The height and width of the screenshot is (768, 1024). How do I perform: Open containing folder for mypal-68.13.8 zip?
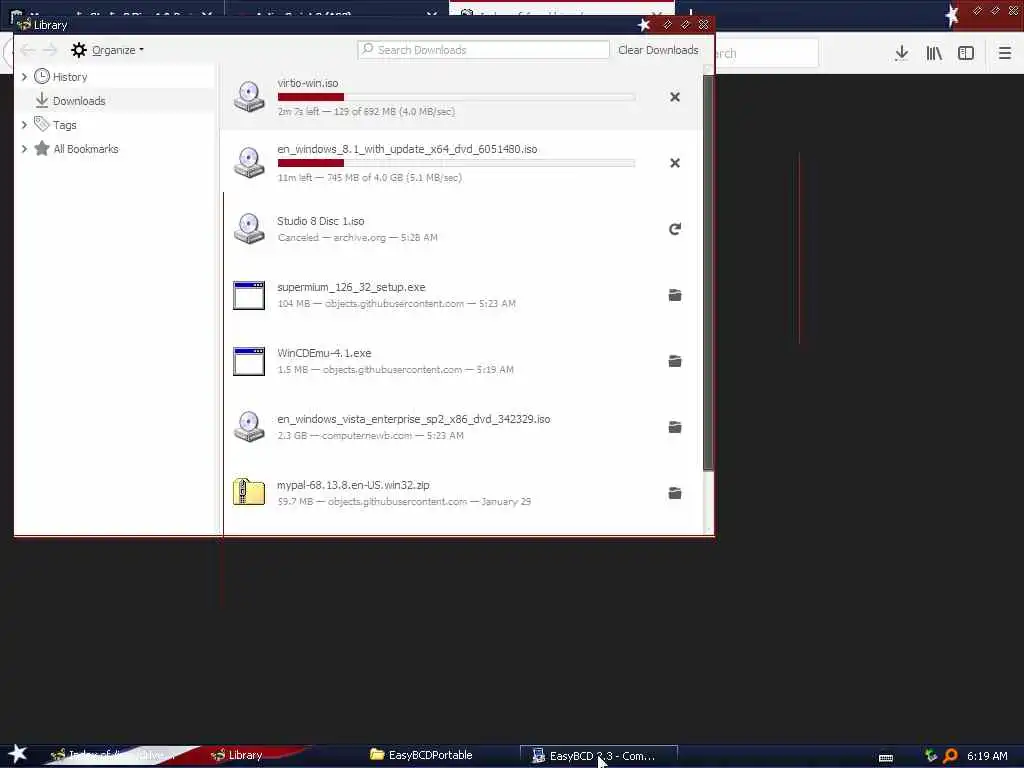(675, 493)
